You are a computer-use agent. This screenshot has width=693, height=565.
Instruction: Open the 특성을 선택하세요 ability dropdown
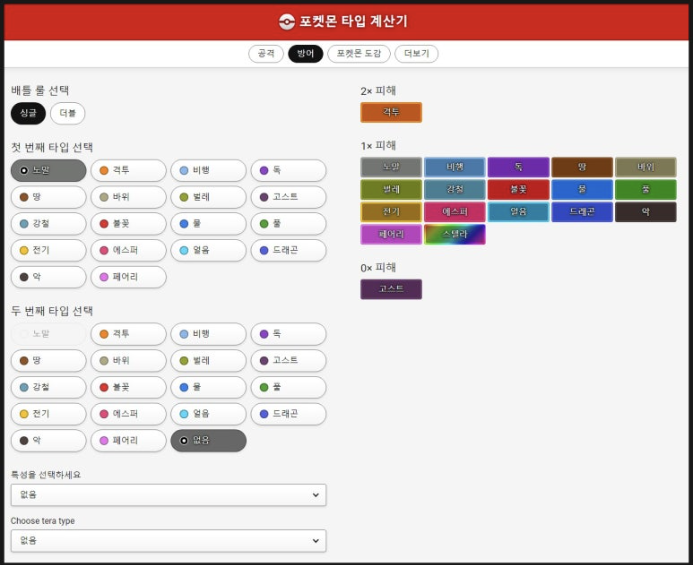168,495
